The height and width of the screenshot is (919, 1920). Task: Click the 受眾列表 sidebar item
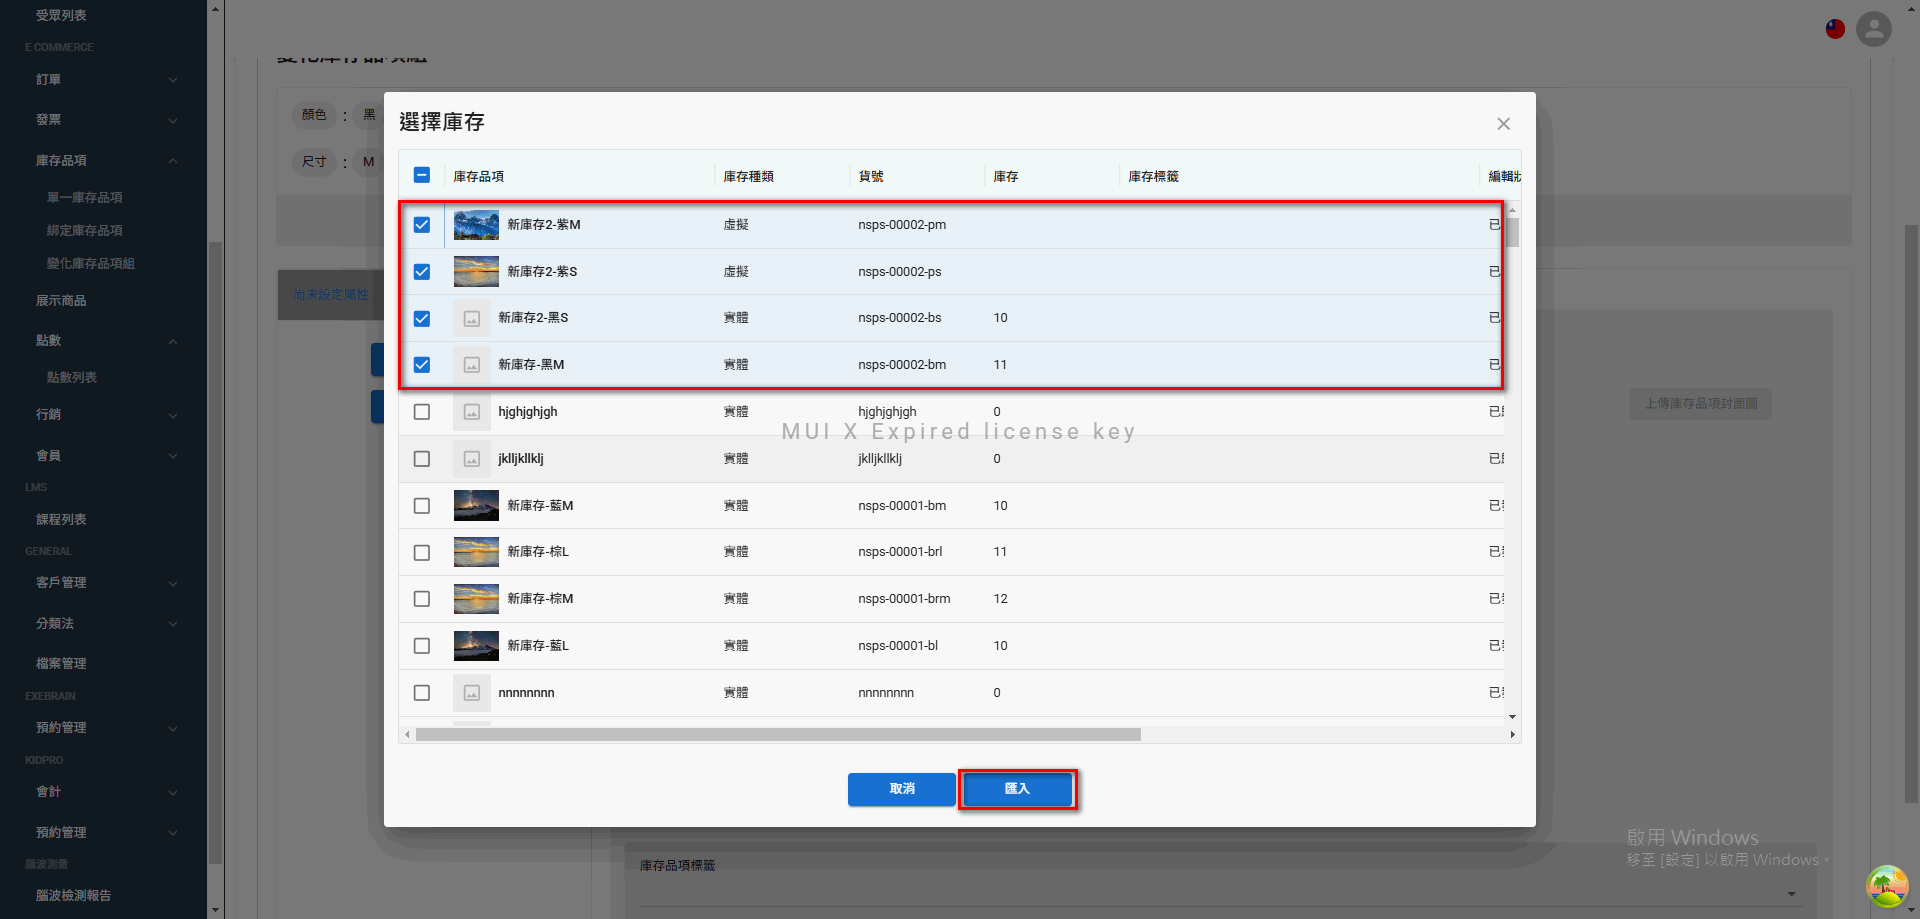61,16
